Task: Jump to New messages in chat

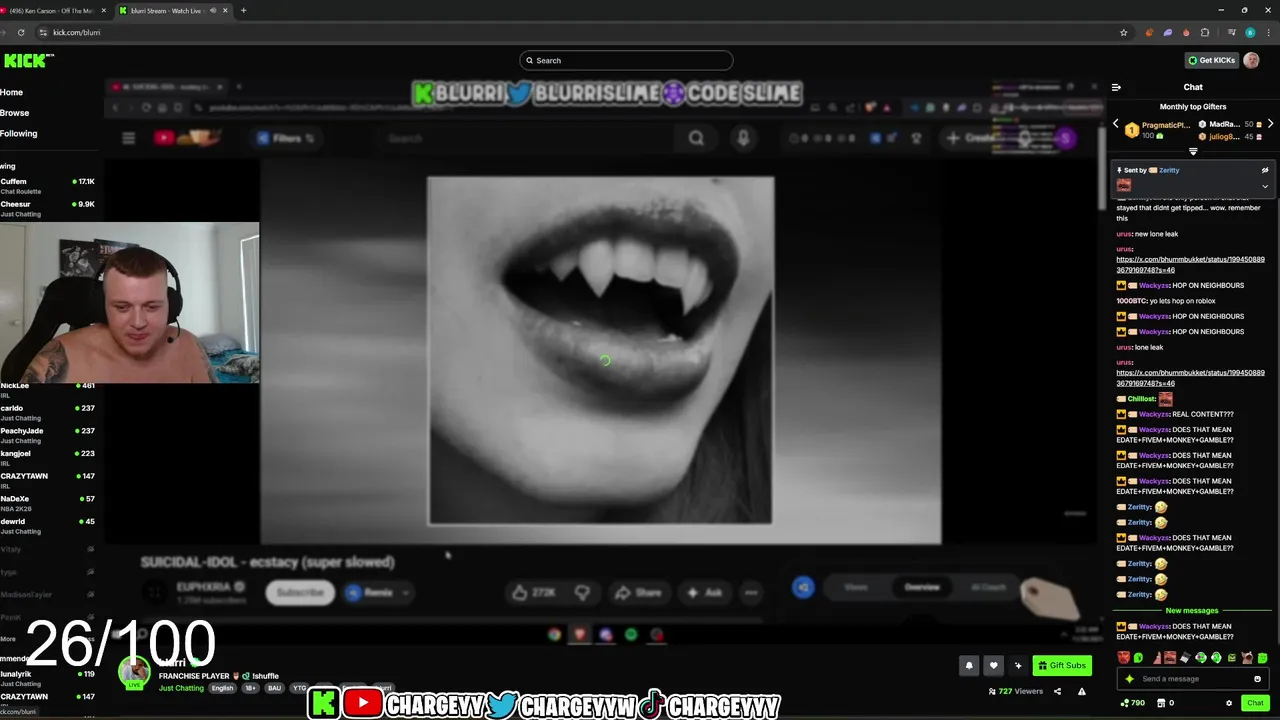Action: pyautogui.click(x=1192, y=610)
